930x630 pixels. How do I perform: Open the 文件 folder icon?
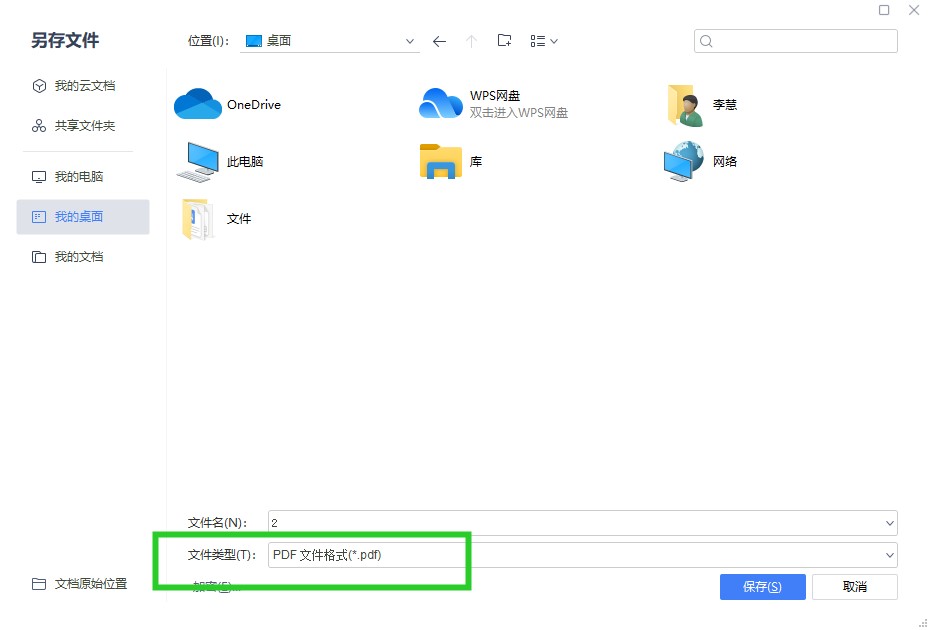198,219
